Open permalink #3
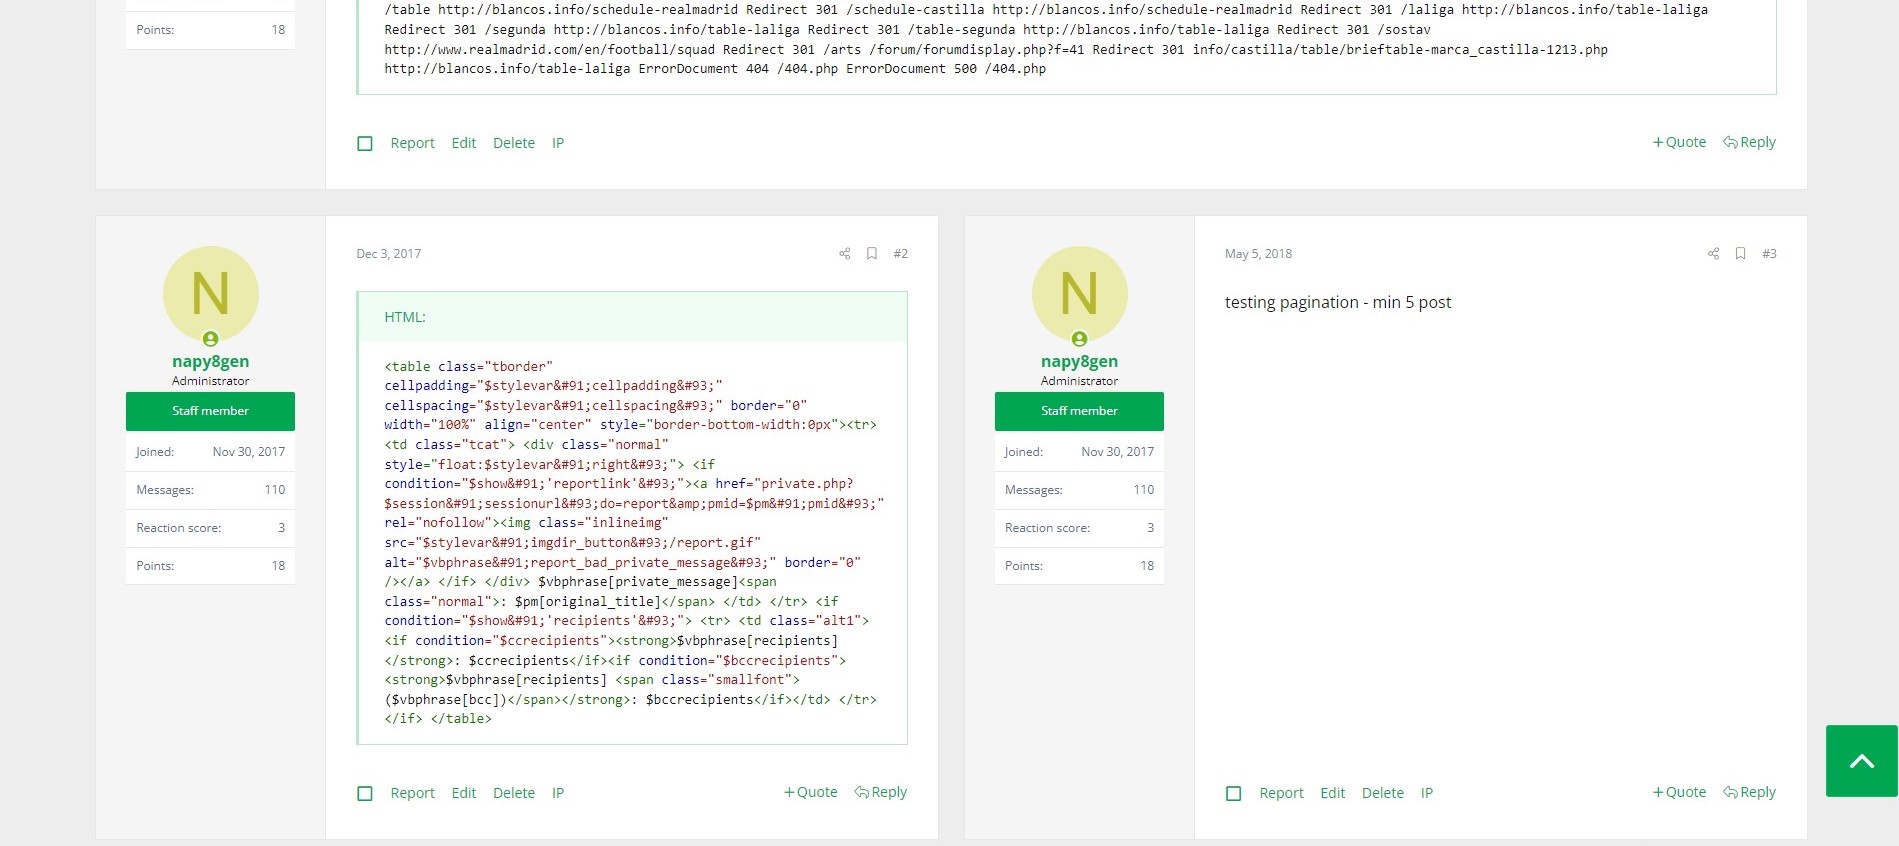This screenshot has width=1899, height=846. [x=1770, y=254]
